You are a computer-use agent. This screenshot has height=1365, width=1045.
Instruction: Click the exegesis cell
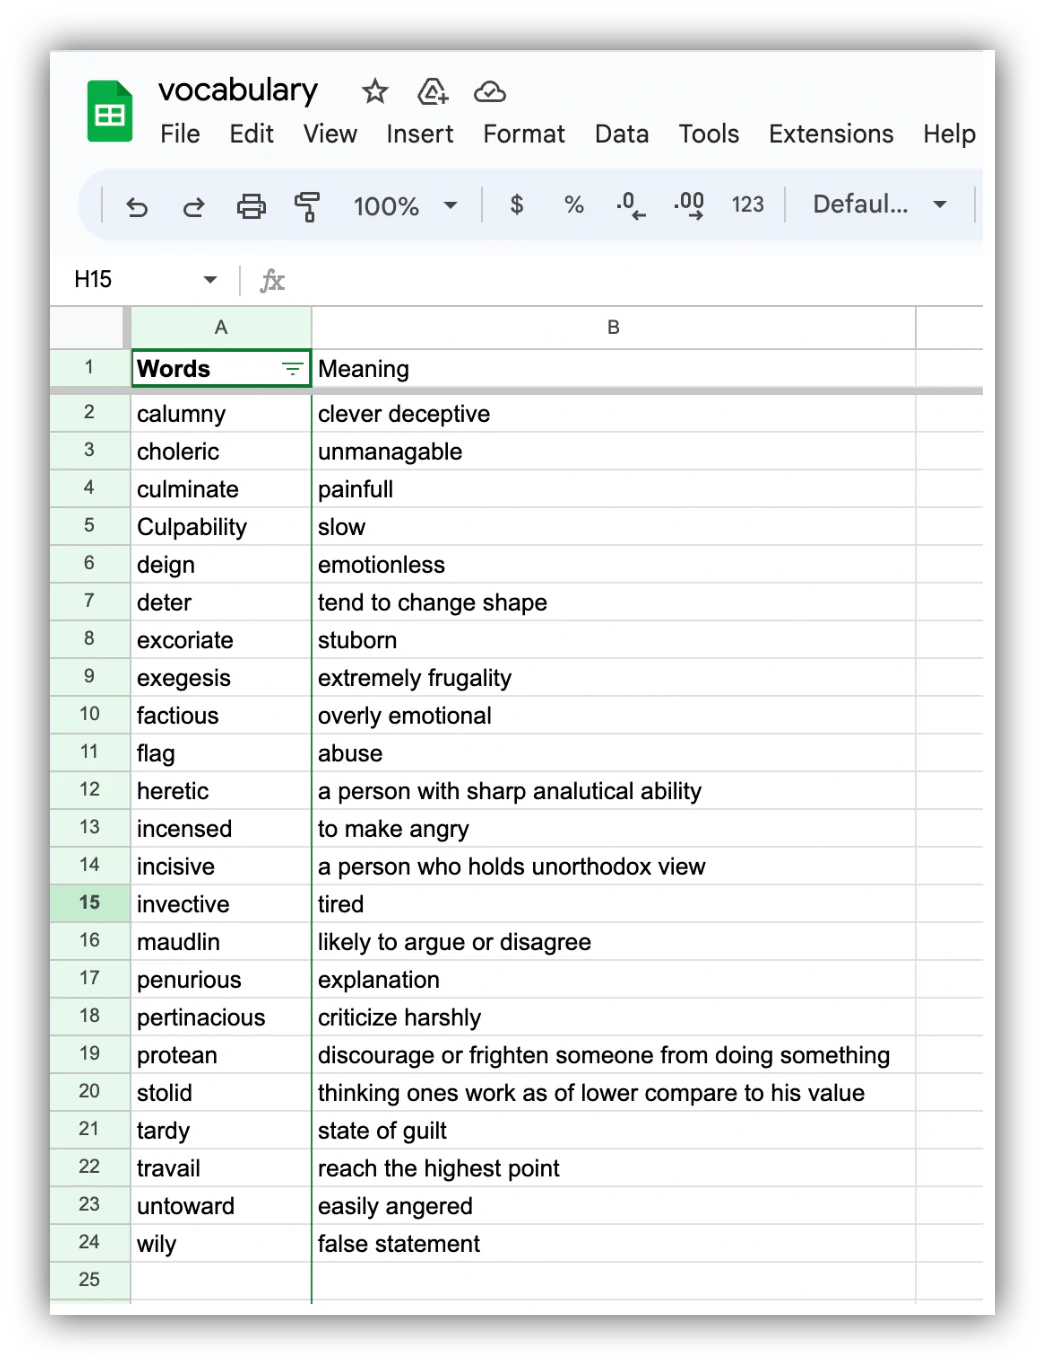click(221, 678)
